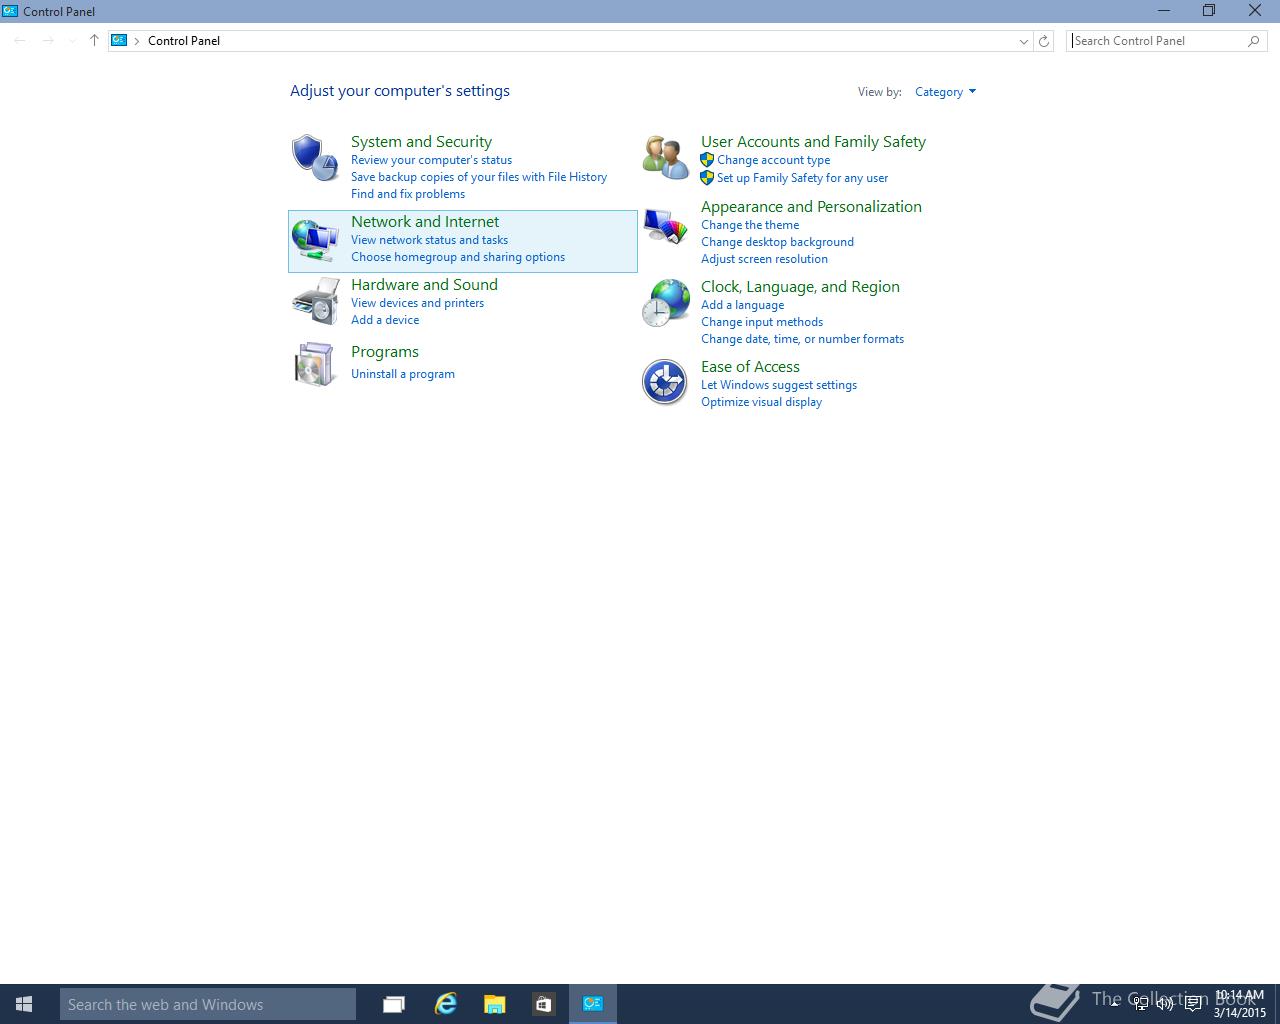Click Let Windows suggest settings

point(779,385)
